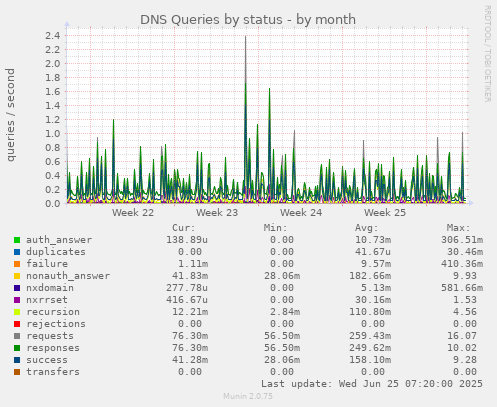Image resolution: width=497 pixels, height=407 pixels.
Task: Click the 'nxdomain' legend label
Action: click(x=50, y=288)
